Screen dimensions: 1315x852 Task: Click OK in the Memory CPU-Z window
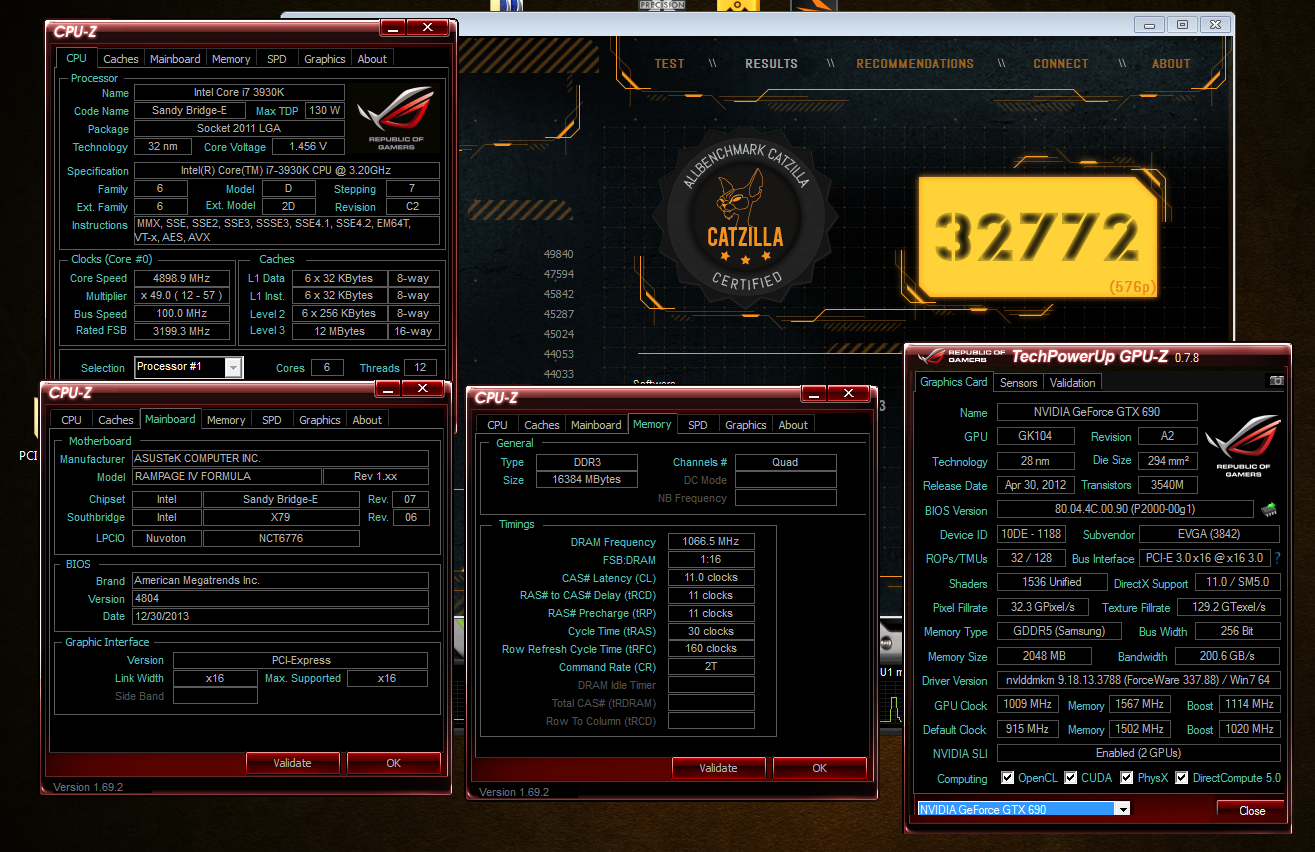click(x=819, y=768)
